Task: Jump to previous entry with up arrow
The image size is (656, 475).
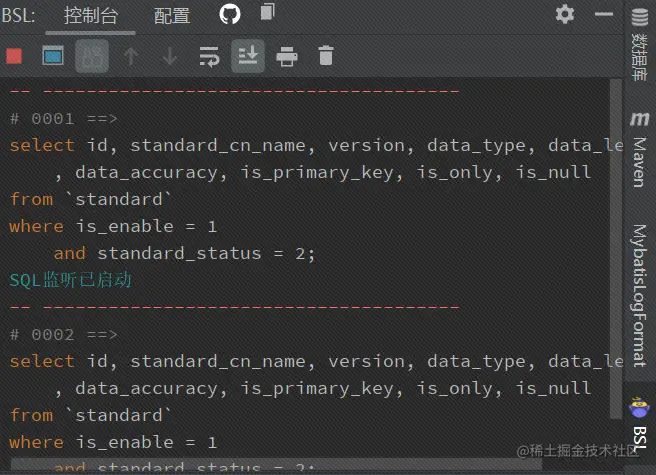Action: click(130, 56)
